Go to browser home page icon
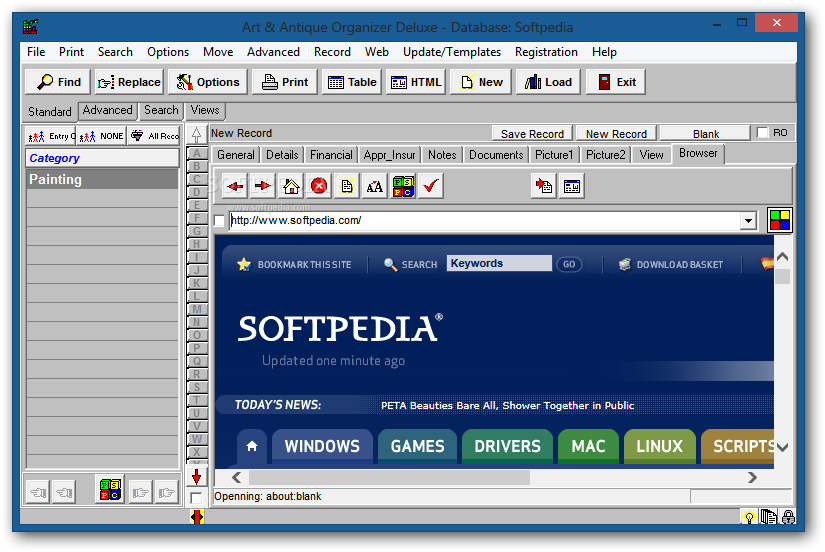The width and height of the screenshot is (825, 552). coord(291,186)
